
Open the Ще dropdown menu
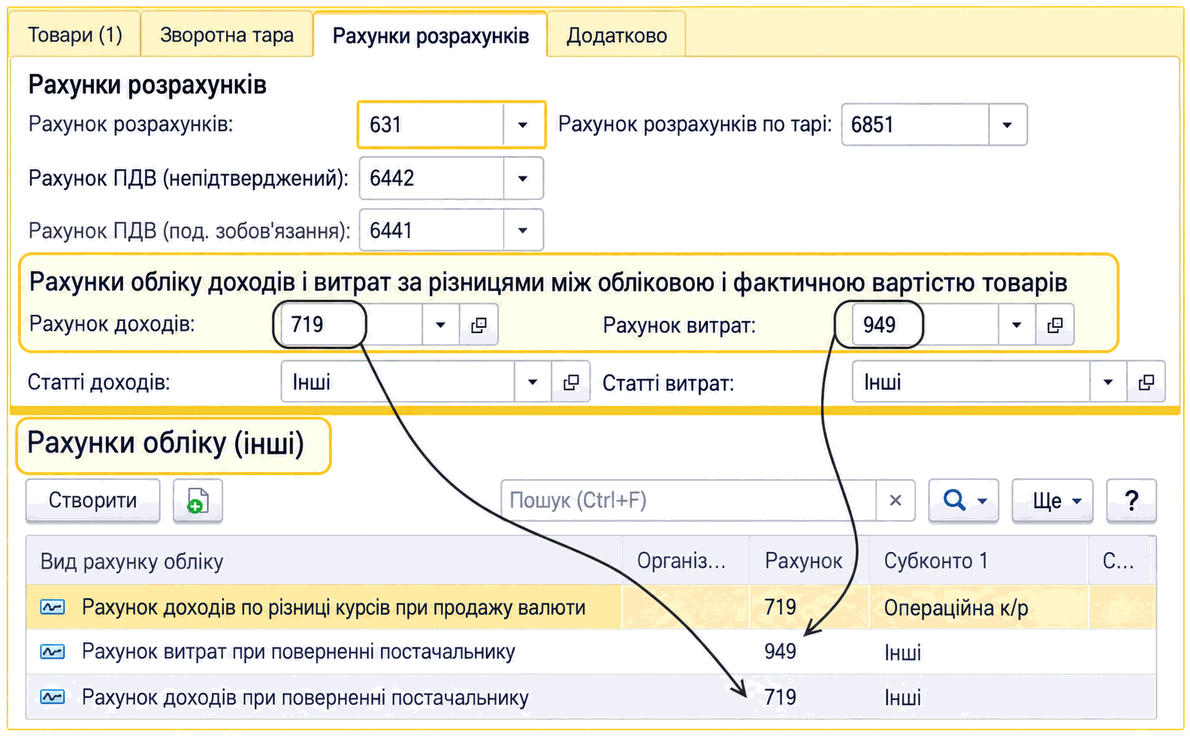coord(1053,501)
